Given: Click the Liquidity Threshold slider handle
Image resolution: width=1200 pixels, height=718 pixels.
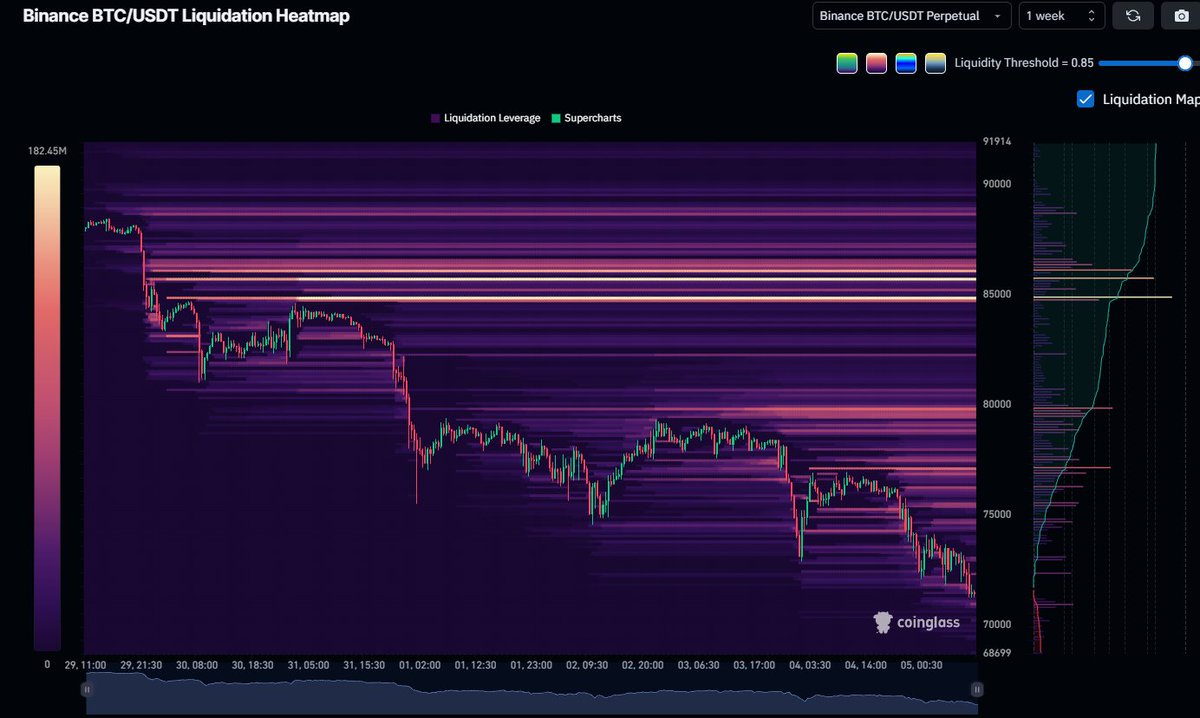Looking at the screenshot, I should pos(1185,63).
